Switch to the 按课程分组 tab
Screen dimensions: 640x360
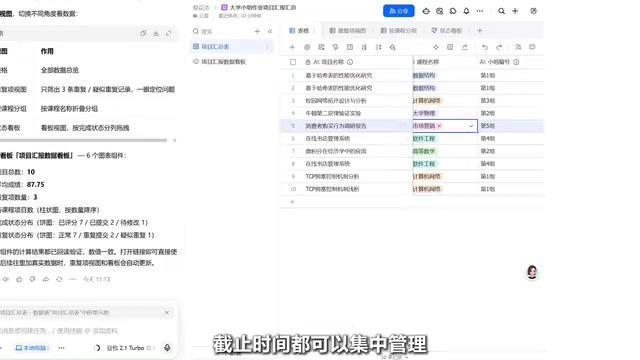[x=399, y=31]
